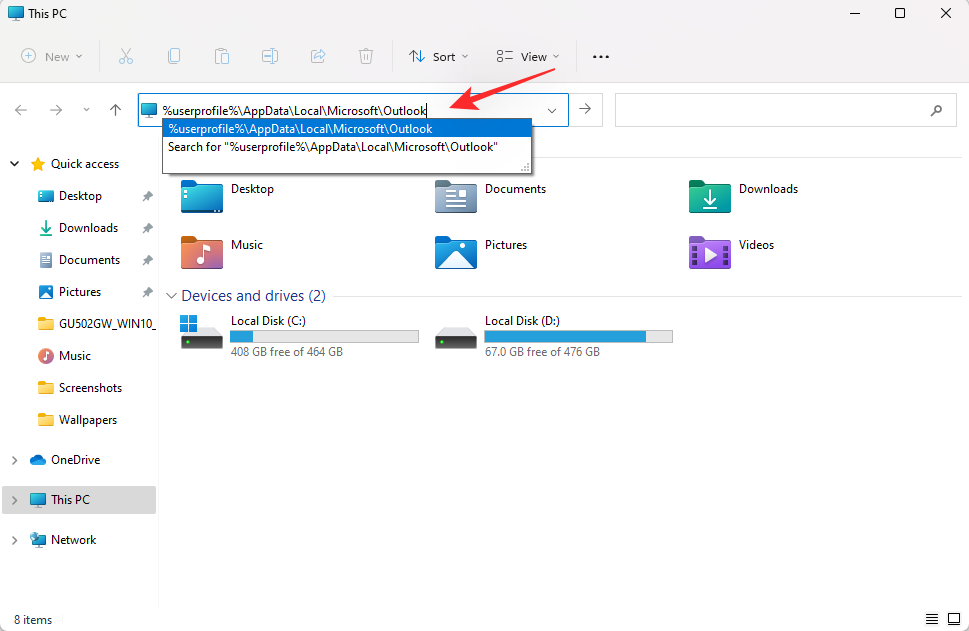This screenshot has width=969, height=631.
Task: Unpin Documents using its pin icon
Action: point(147,260)
